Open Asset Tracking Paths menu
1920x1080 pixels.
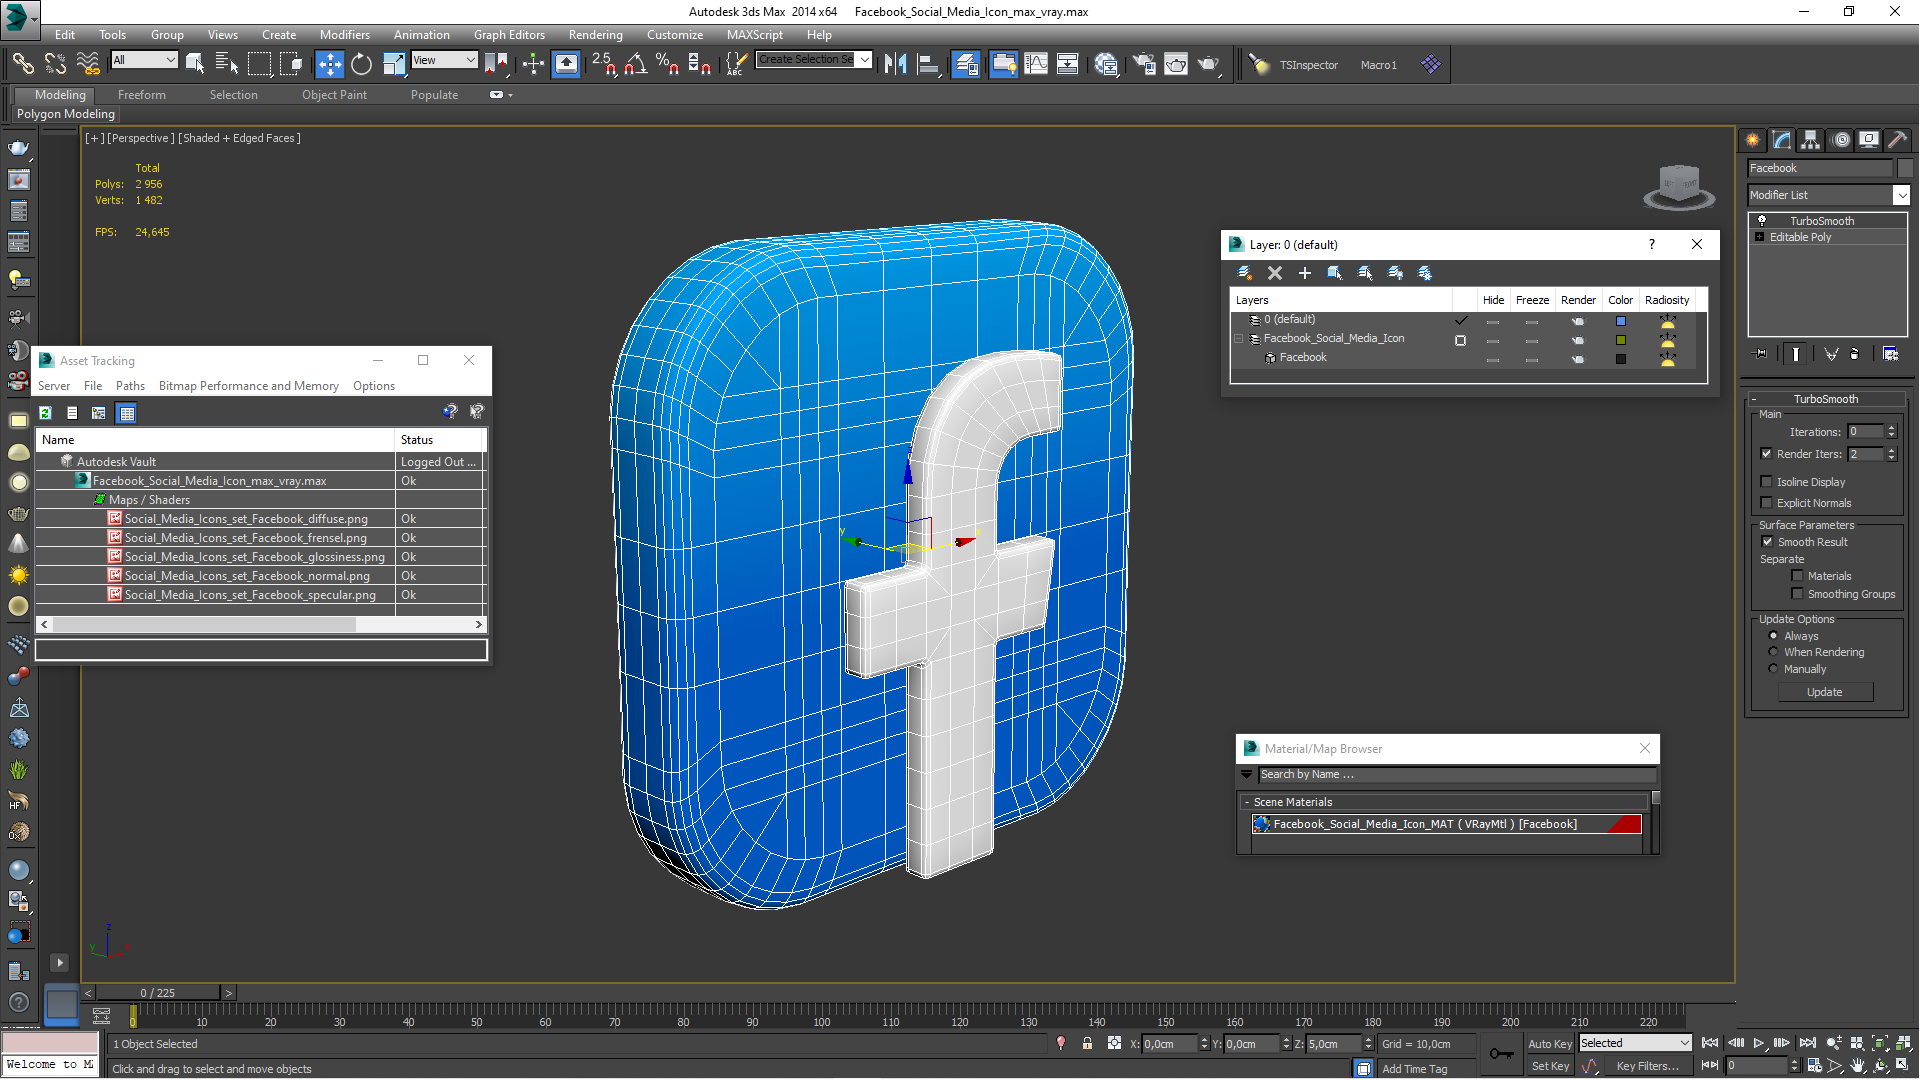(x=130, y=386)
